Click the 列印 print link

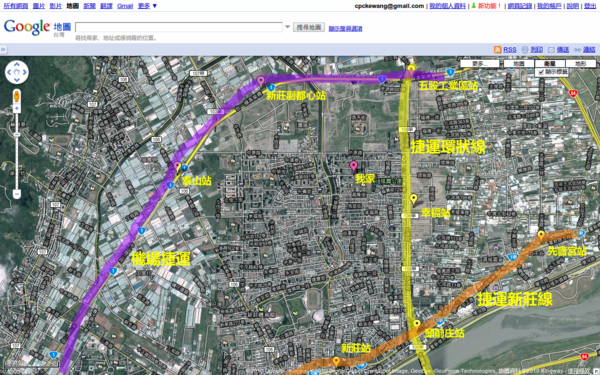point(536,50)
